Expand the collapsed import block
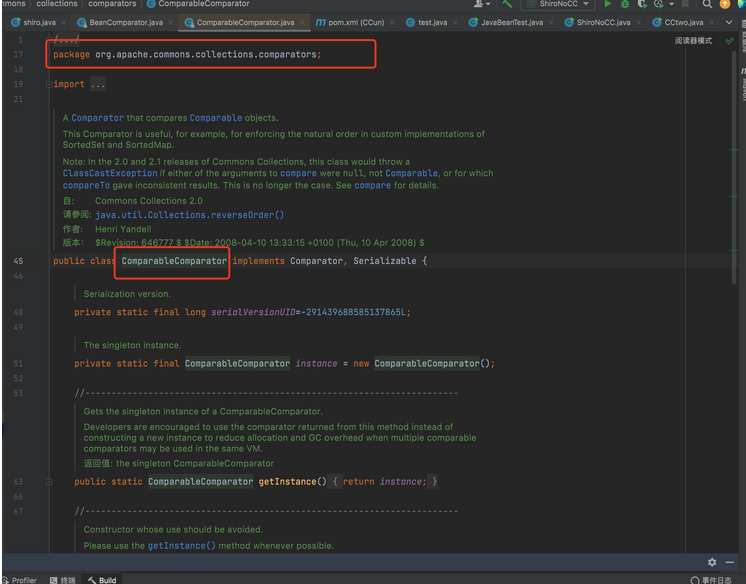Viewport: 746px width, 584px height. click(49, 84)
